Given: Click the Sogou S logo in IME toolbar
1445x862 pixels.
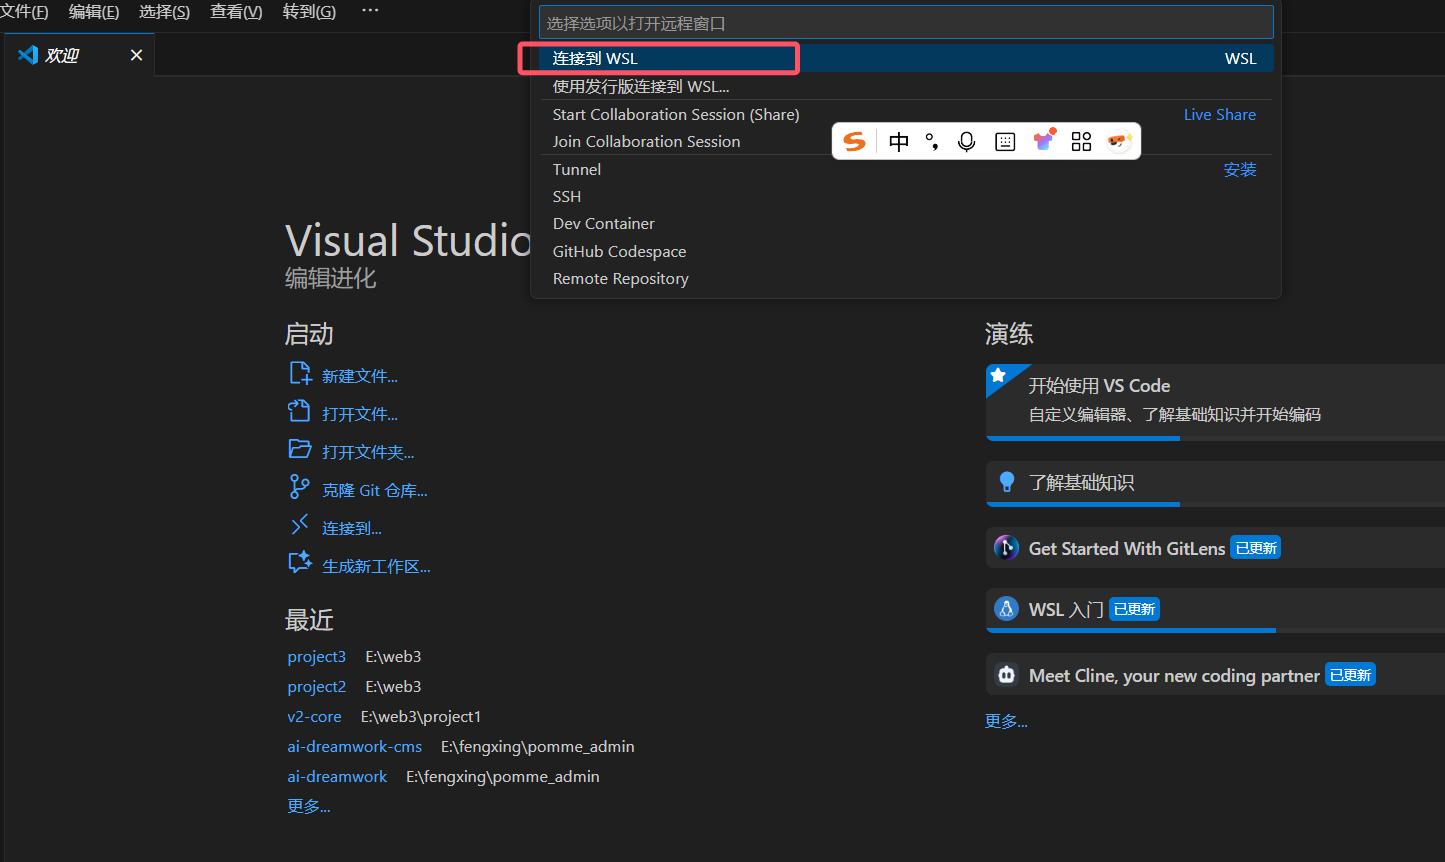Looking at the screenshot, I should pos(854,142).
